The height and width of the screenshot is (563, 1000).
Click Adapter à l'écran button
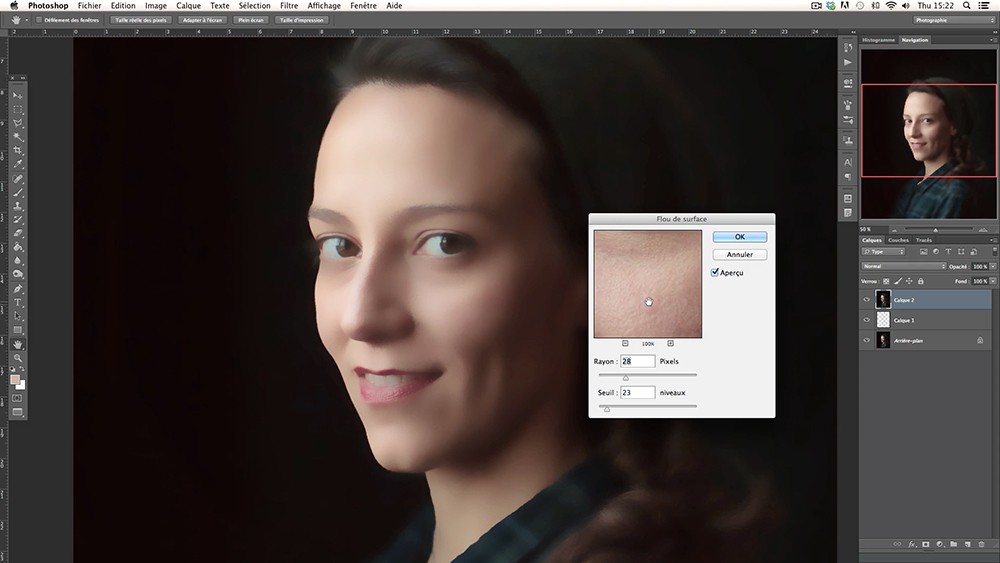(202, 20)
